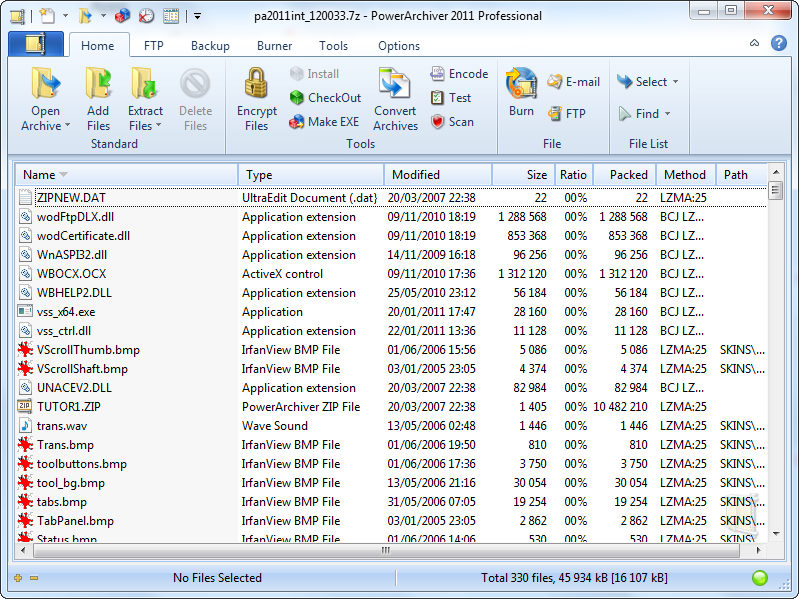Click the Open Archive icon
This screenshot has width=799, height=599.
(x=46, y=83)
